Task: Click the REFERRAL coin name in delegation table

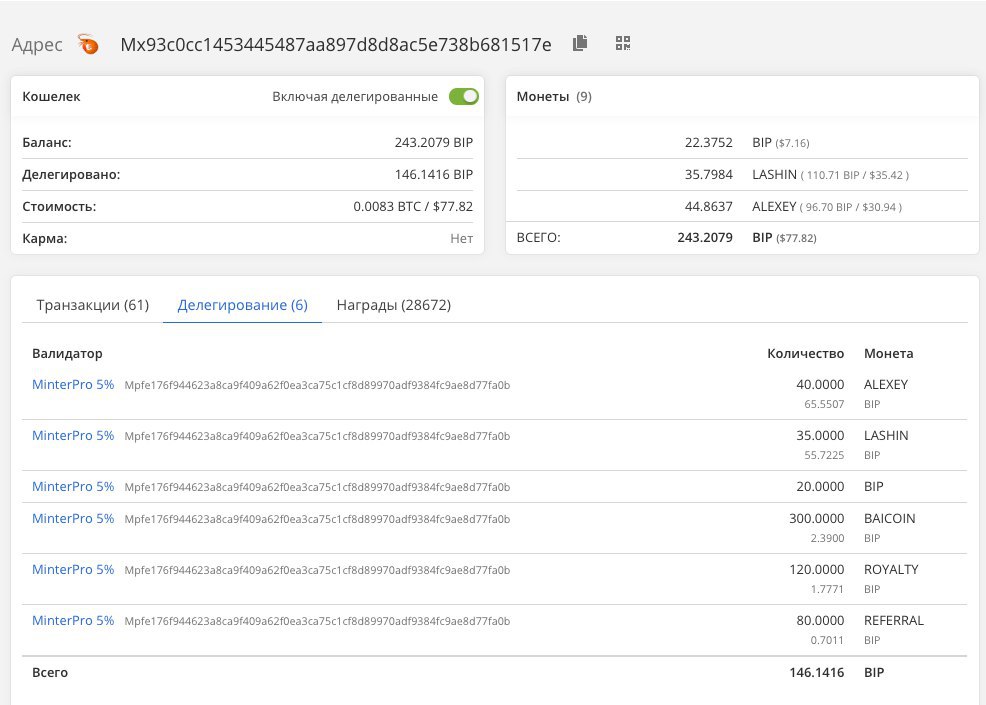Action: point(894,620)
